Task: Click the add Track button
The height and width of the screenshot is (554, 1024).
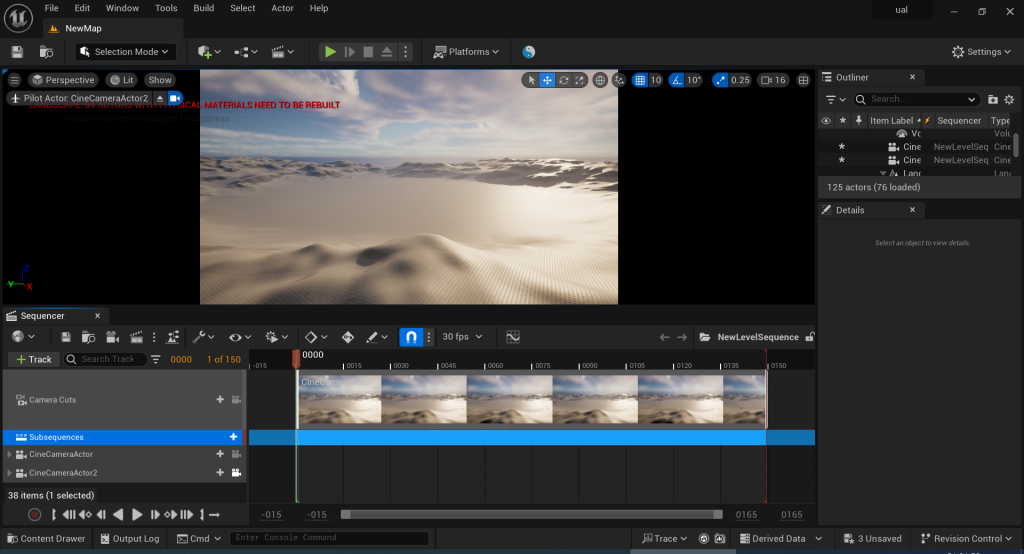Action: (x=33, y=359)
